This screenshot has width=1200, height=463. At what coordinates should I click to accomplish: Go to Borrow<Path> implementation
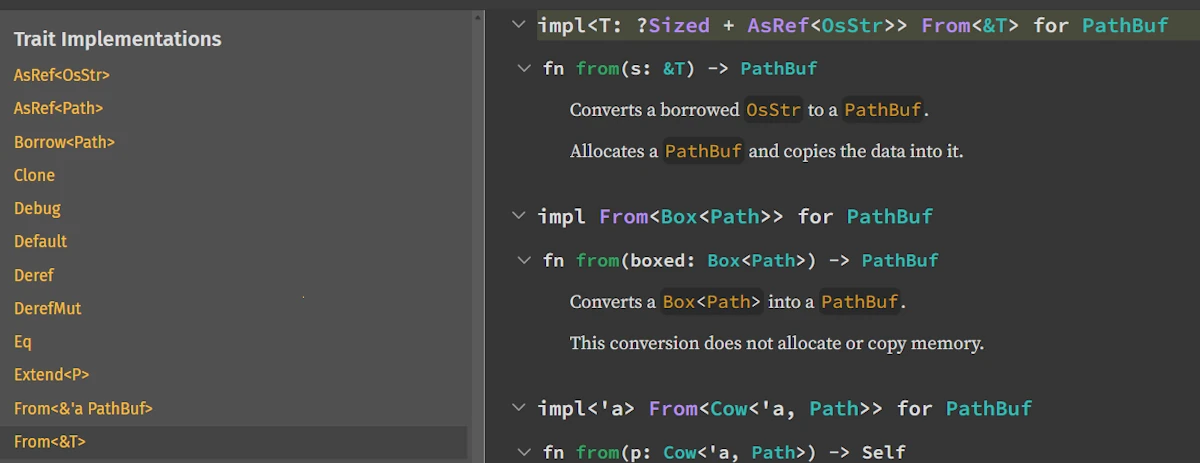point(64,142)
